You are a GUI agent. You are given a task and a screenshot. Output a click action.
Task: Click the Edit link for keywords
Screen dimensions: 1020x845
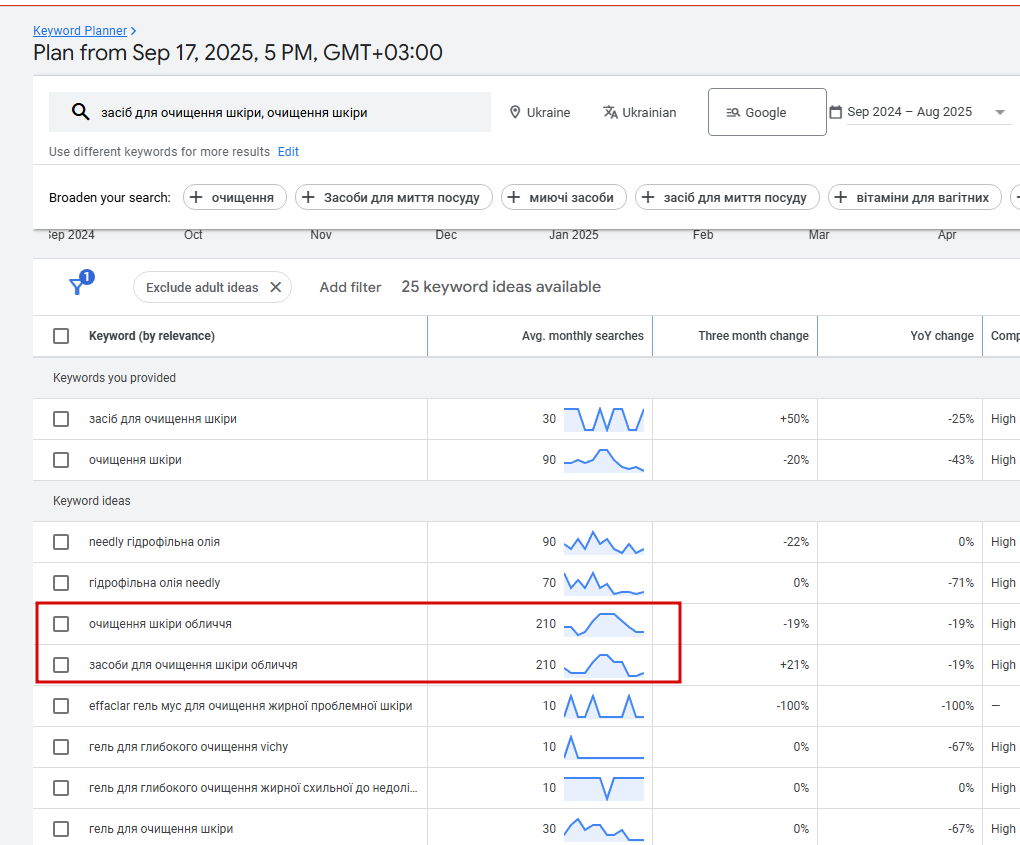[x=288, y=152]
